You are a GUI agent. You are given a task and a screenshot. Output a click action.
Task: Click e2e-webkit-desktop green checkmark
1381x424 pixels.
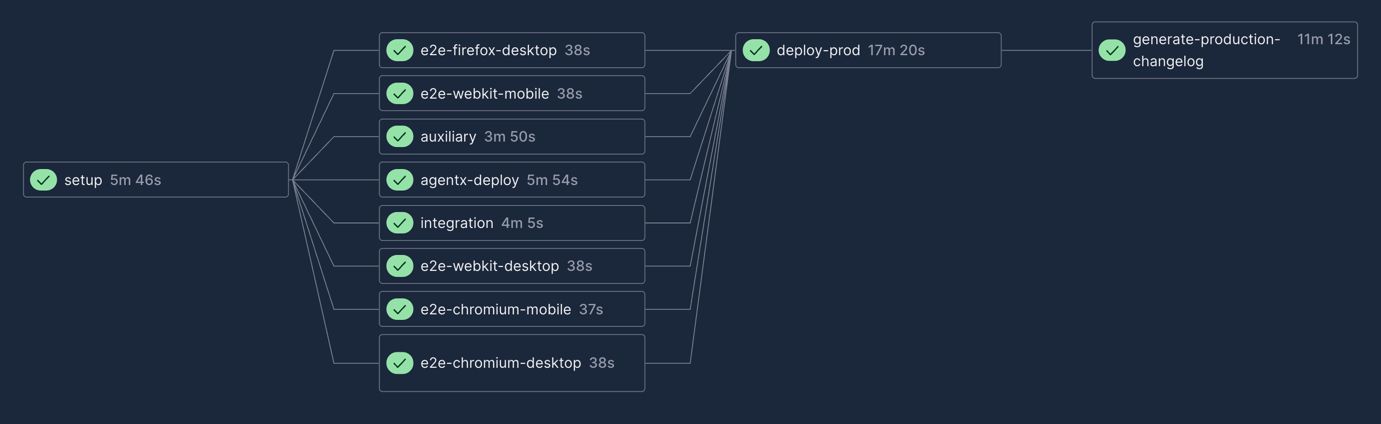point(400,266)
